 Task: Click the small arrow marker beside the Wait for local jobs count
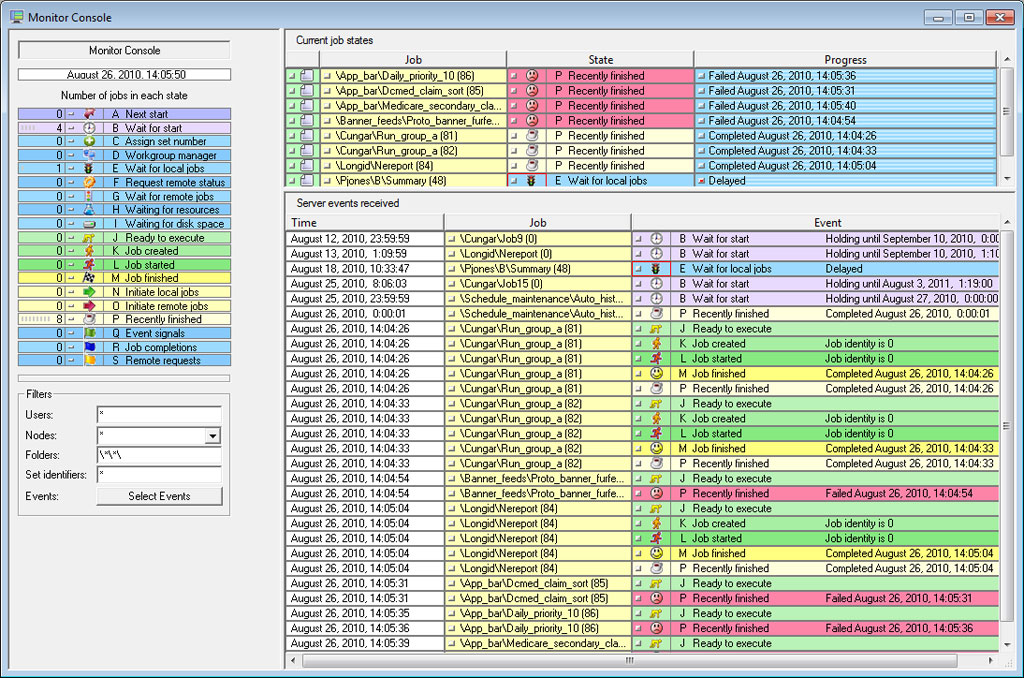[x=71, y=169]
